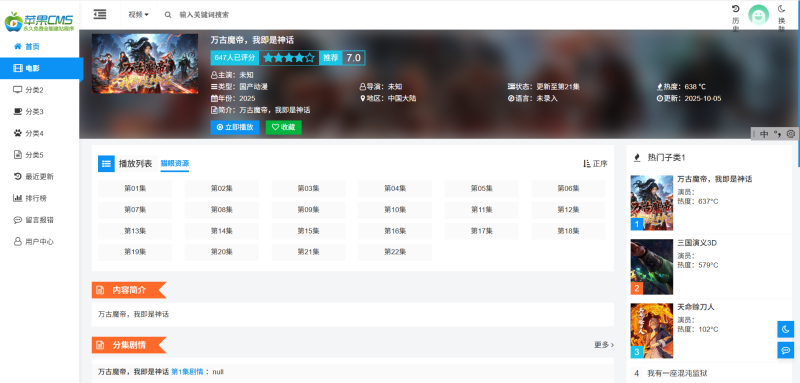The image size is (800, 383).
Task: Click the search magnifier icon
Action: click(168, 15)
